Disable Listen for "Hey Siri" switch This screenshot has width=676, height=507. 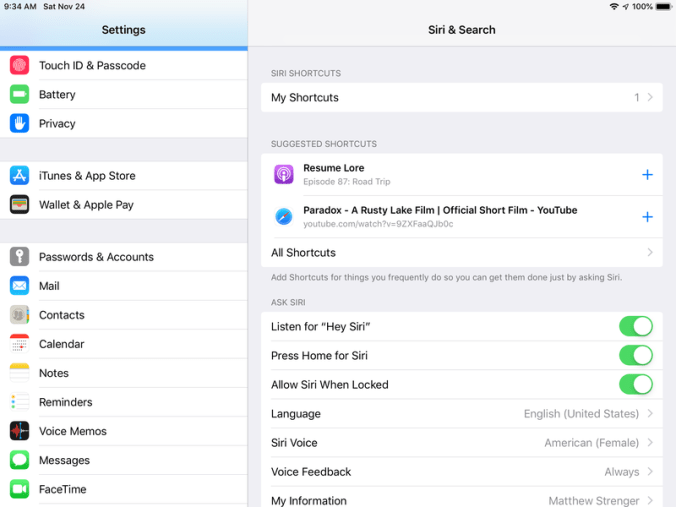point(635,326)
